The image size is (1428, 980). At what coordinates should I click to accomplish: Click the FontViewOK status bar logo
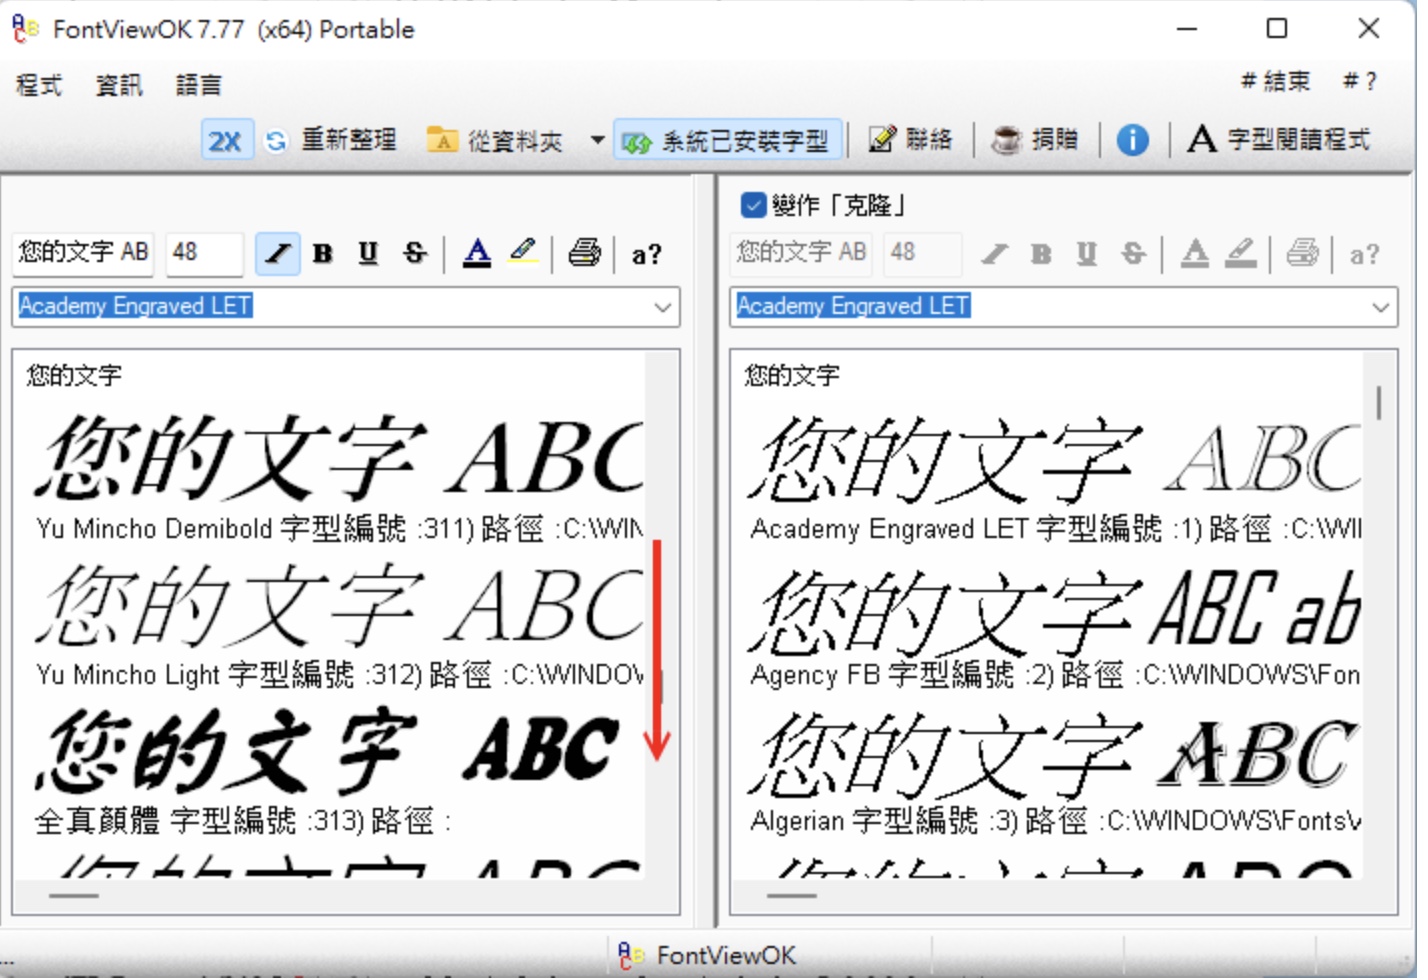click(631, 955)
